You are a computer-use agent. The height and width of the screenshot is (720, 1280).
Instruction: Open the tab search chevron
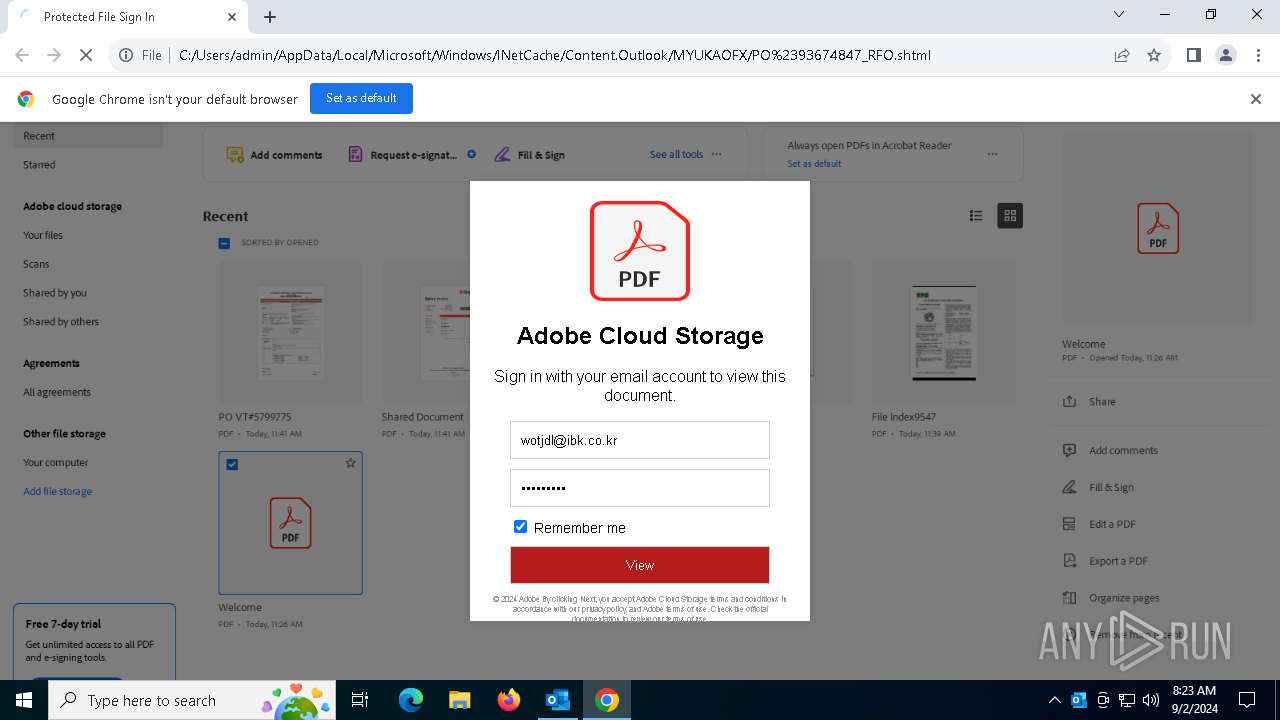pyautogui.click(x=1119, y=15)
